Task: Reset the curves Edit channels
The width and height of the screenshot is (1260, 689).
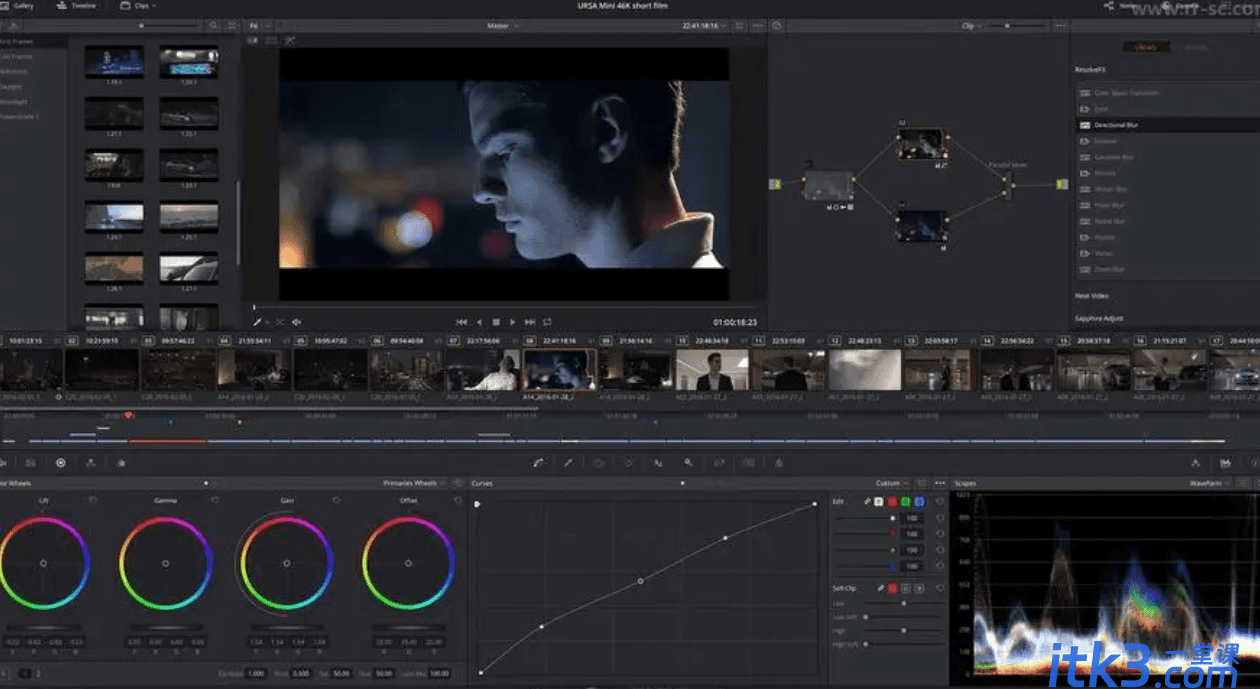Action: point(940,501)
